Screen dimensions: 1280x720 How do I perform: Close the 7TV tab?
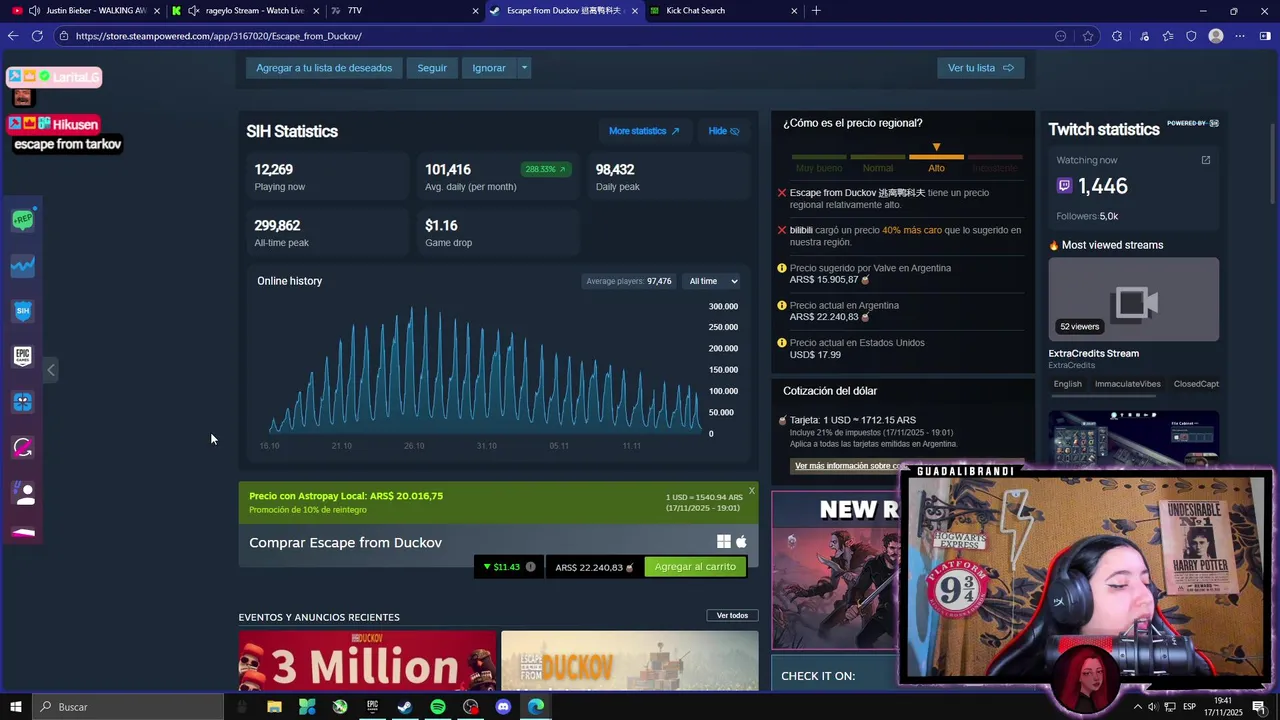(x=475, y=11)
